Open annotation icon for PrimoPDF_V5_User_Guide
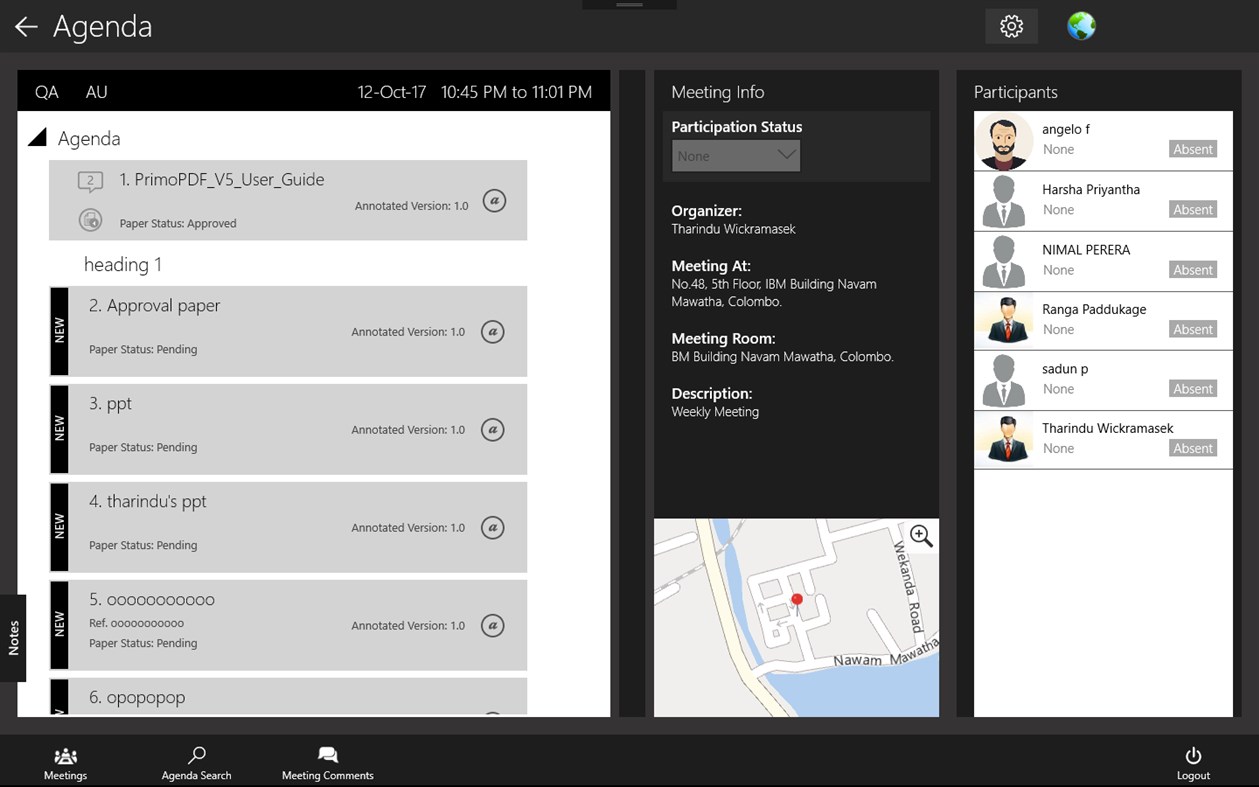 click(494, 200)
